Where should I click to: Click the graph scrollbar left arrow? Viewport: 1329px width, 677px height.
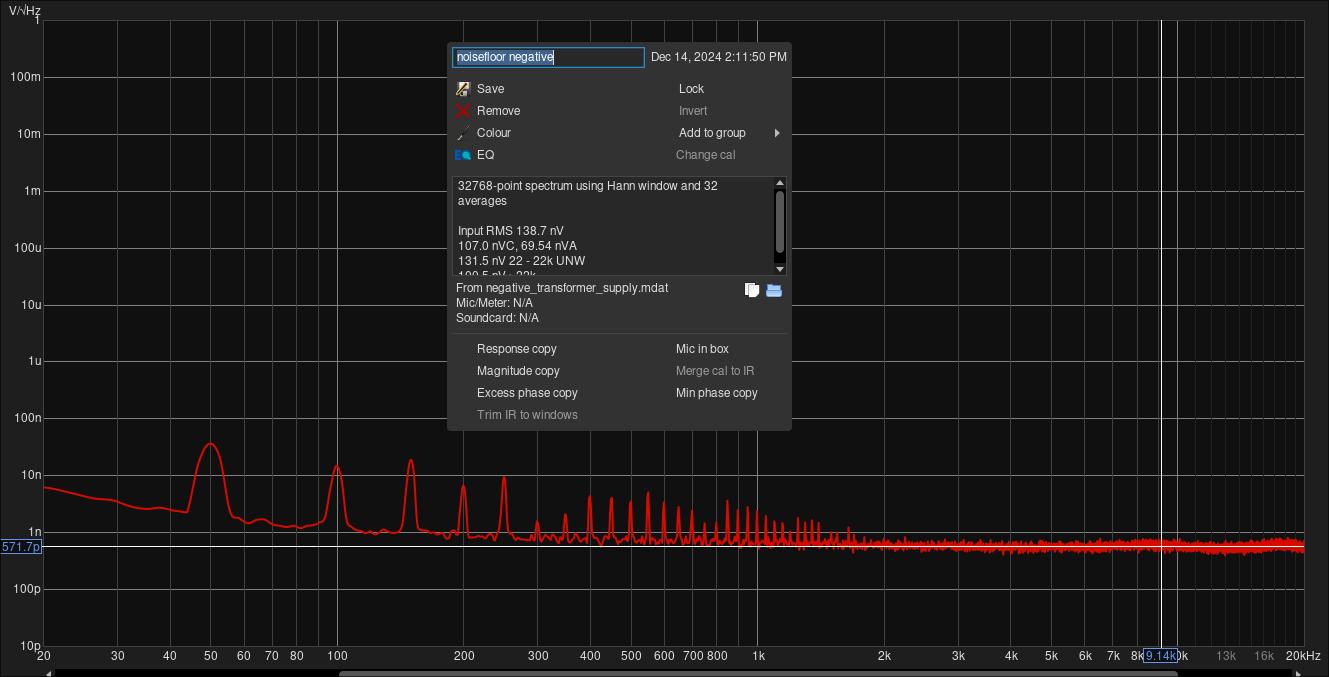coord(48,673)
